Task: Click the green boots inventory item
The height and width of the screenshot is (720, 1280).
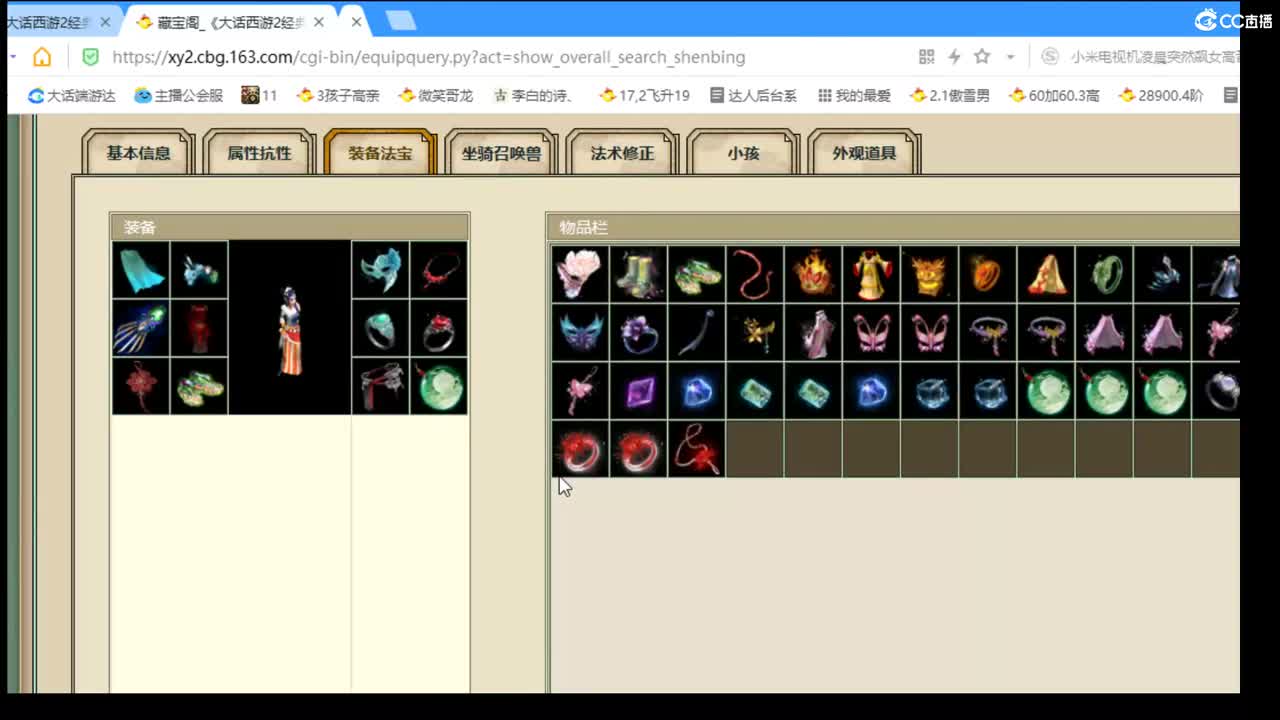Action: click(638, 273)
